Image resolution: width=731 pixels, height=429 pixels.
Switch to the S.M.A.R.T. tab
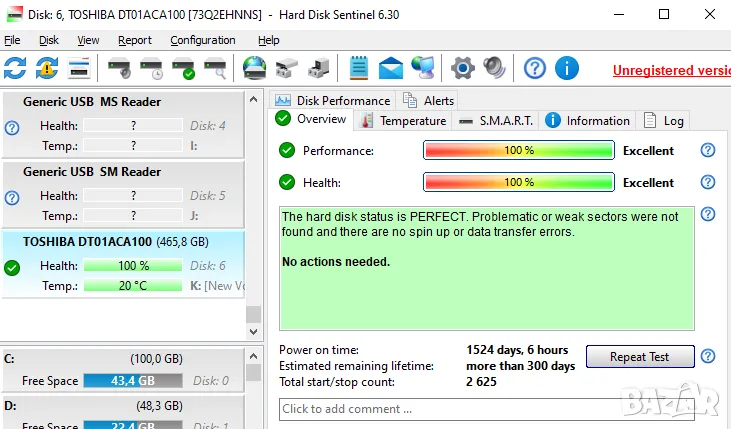coord(496,121)
